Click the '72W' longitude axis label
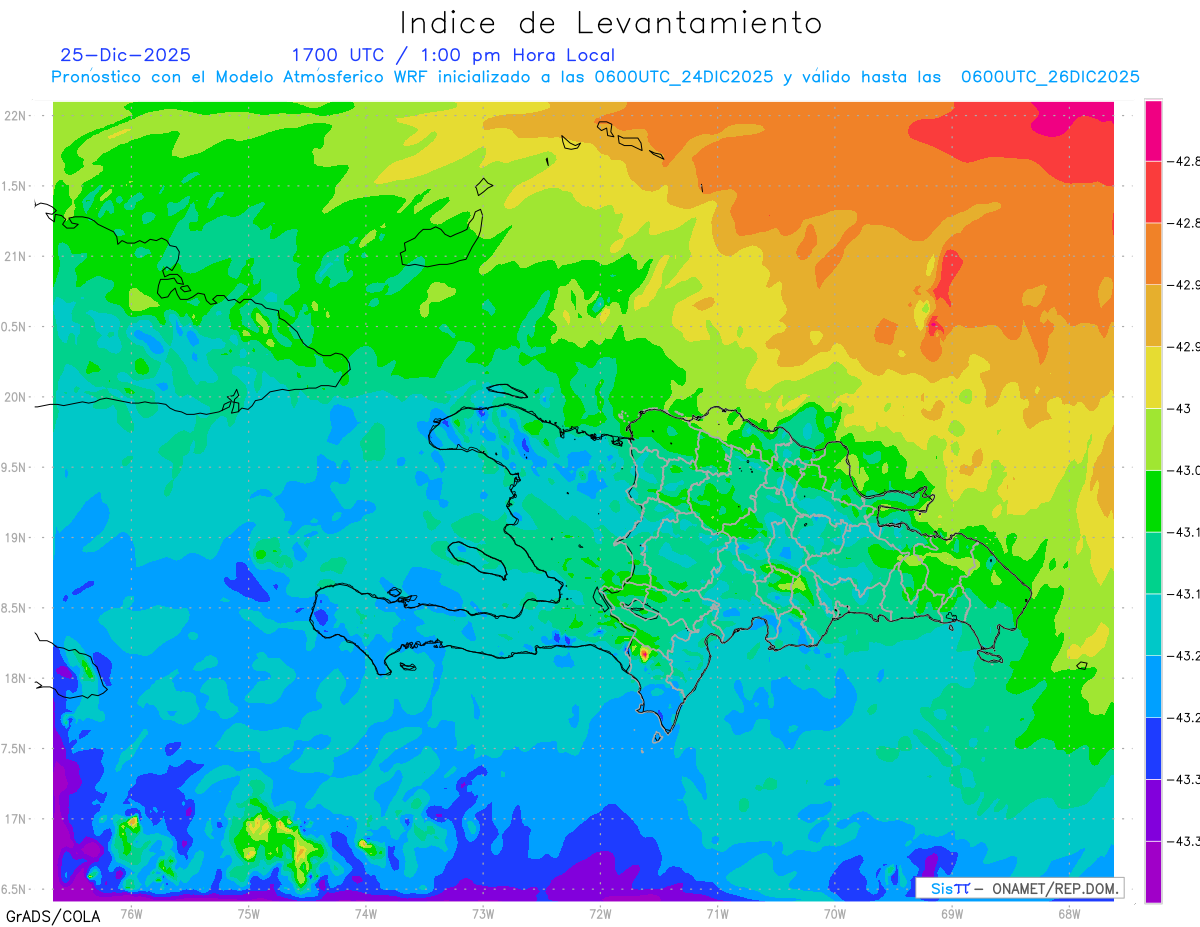The image size is (1200, 927). pos(600,913)
